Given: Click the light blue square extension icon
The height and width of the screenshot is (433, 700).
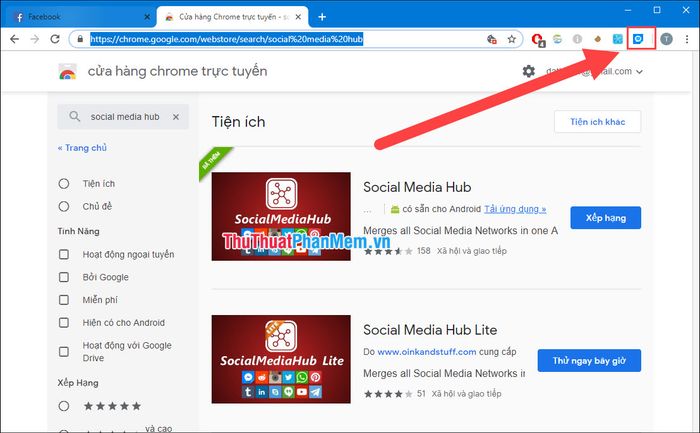Looking at the screenshot, I should click(617, 39).
